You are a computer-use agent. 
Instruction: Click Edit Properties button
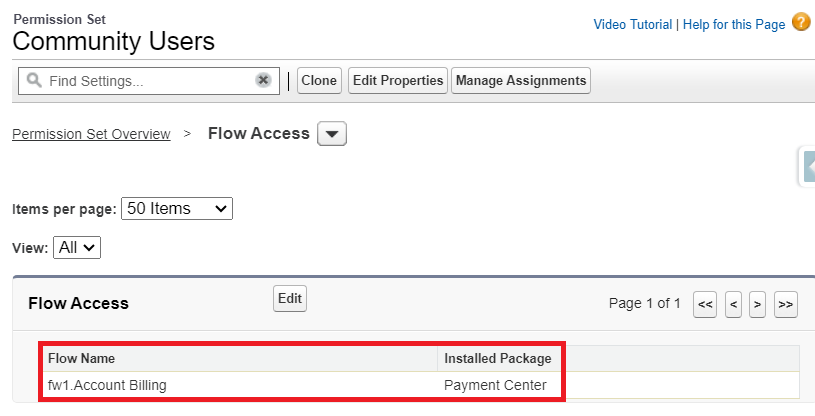click(x=398, y=80)
